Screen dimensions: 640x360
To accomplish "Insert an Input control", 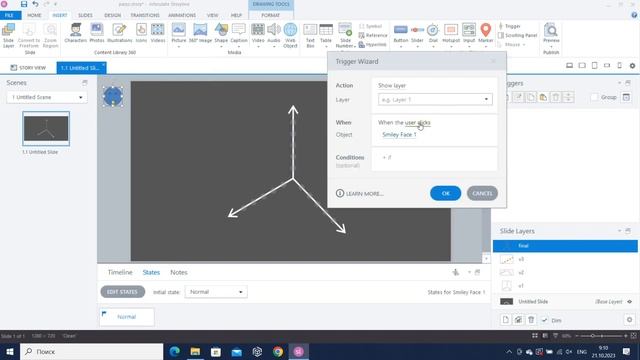I will (x=469, y=34).
